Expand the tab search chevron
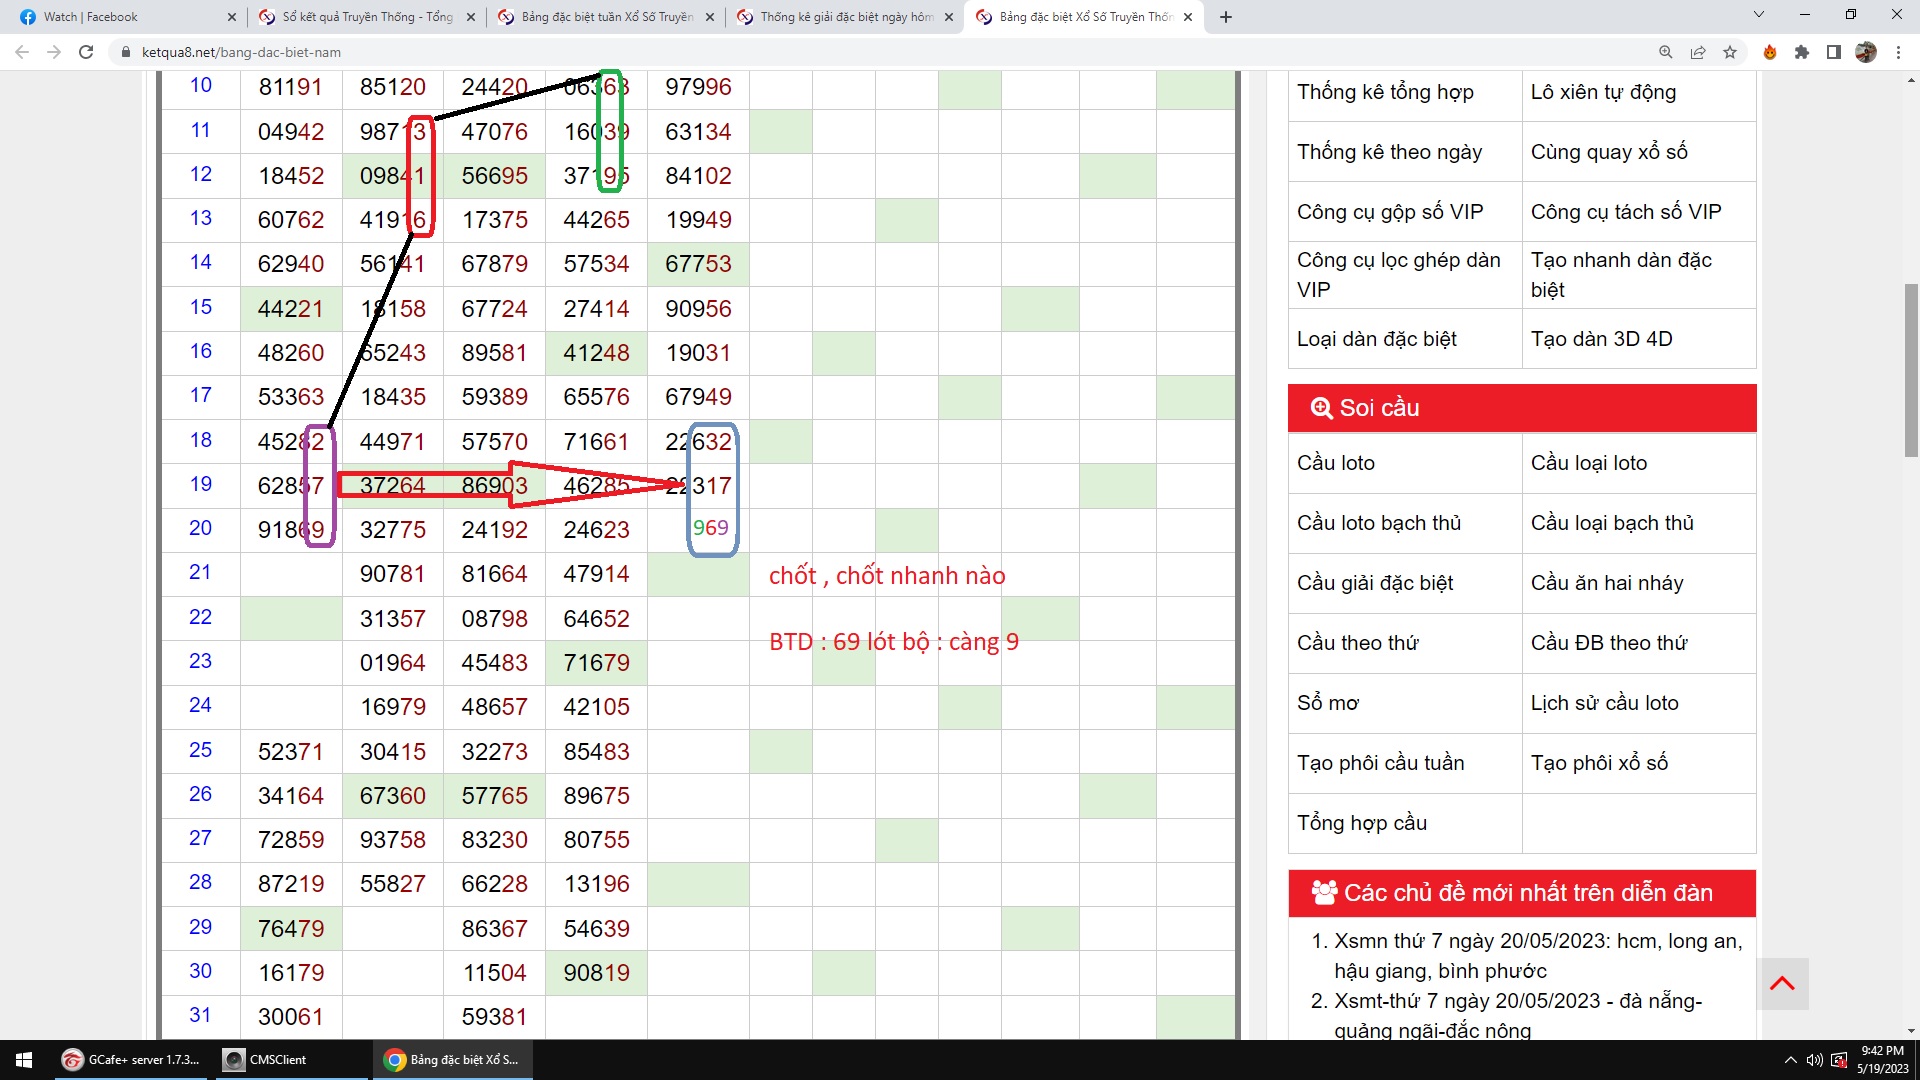 coord(1759,15)
